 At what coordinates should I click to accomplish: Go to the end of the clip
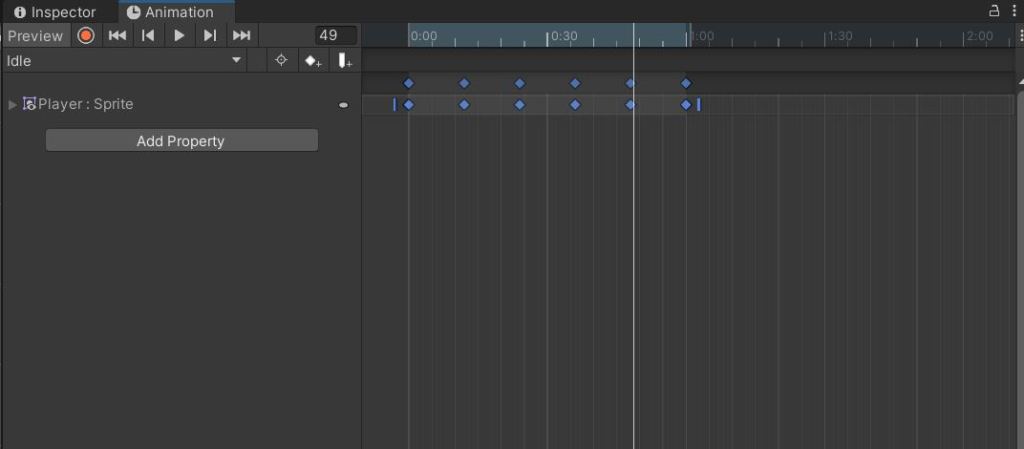(242, 35)
